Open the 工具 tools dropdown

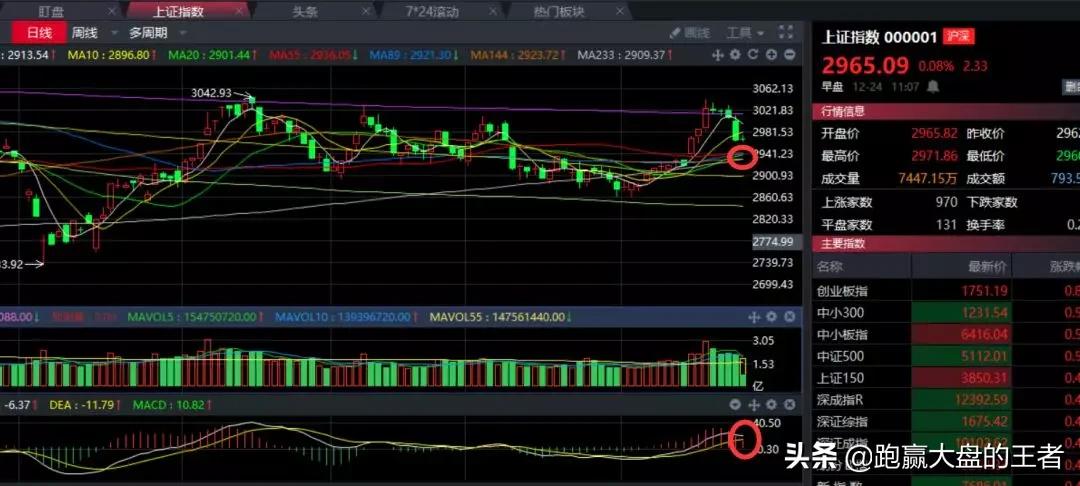pos(745,32)
